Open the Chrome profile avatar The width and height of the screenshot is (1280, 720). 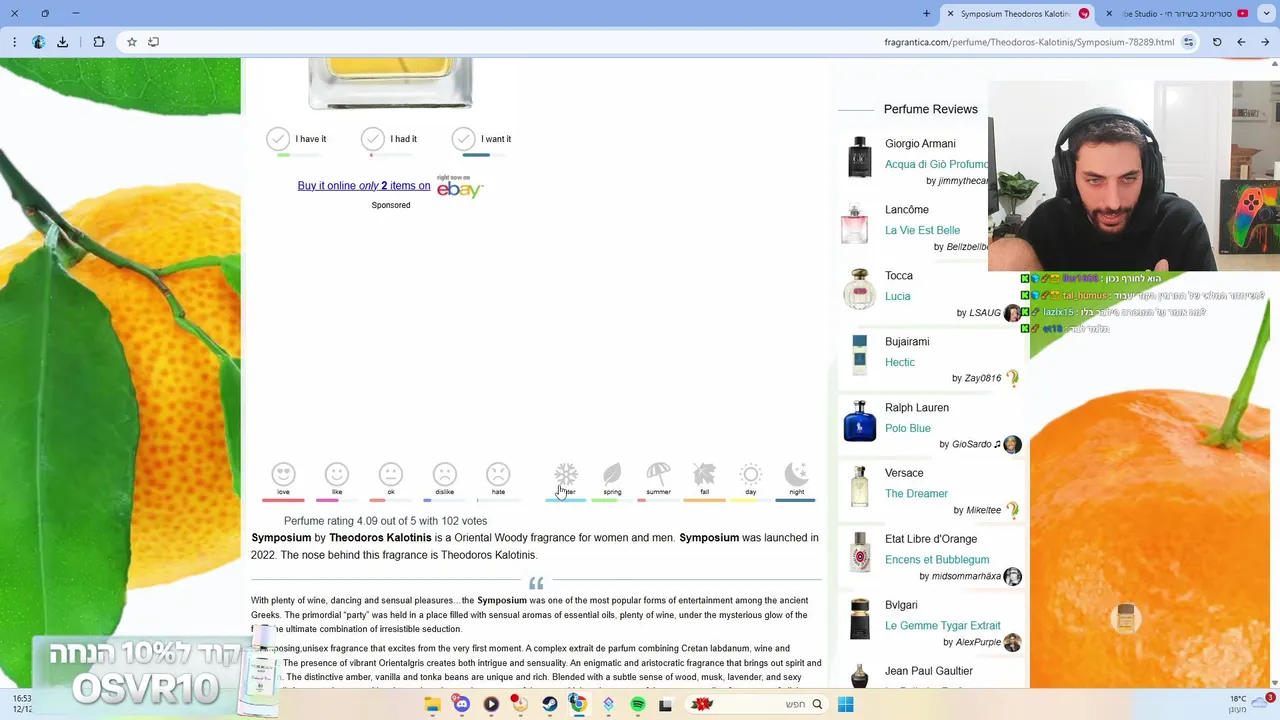coord(38,42)
